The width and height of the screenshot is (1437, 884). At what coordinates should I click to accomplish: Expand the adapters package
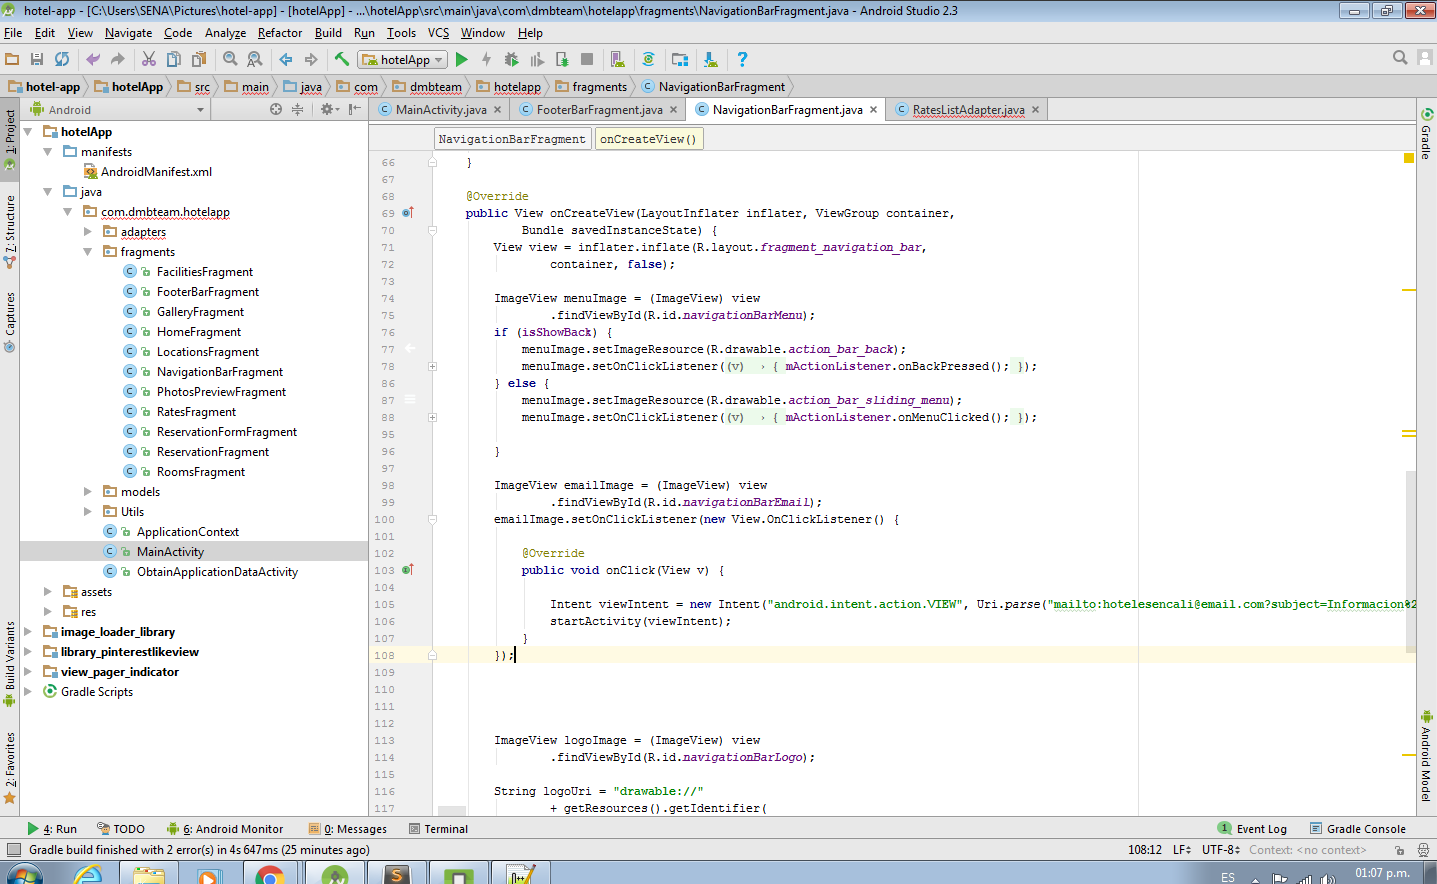pos(88,232)
